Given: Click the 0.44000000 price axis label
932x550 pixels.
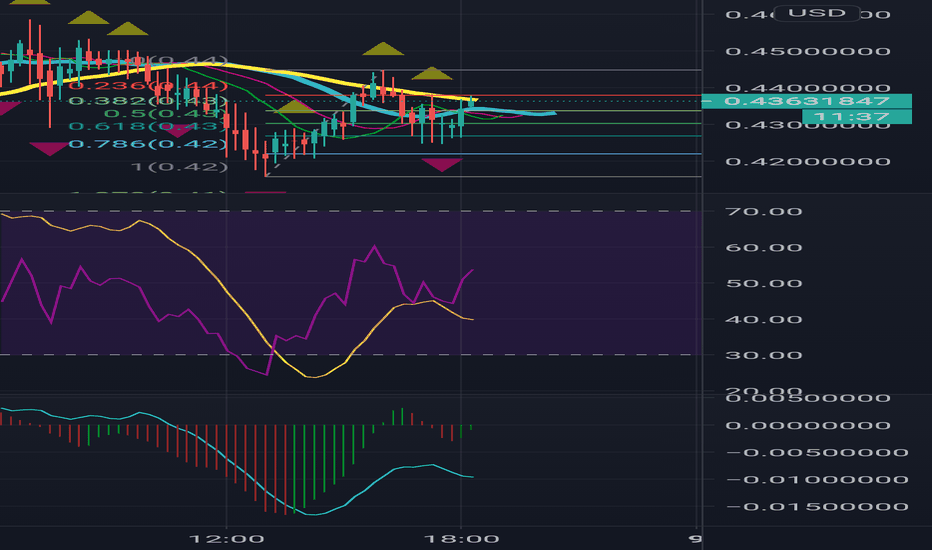Looking at the screenshot, I should (807, 88).
